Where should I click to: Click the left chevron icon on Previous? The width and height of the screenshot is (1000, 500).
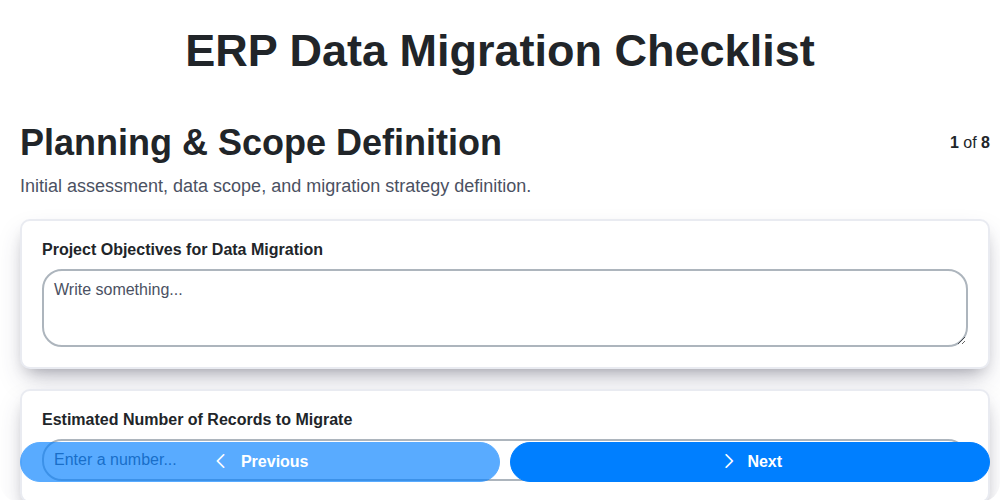click(x=221, y=462)
